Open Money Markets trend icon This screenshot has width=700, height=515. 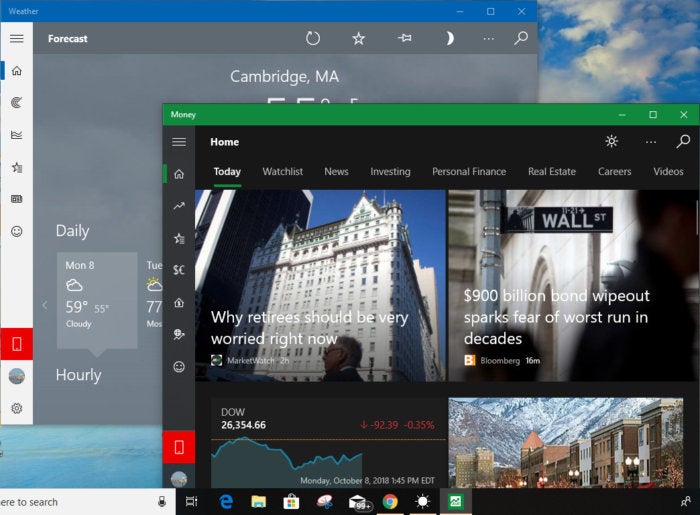(179, 206)
